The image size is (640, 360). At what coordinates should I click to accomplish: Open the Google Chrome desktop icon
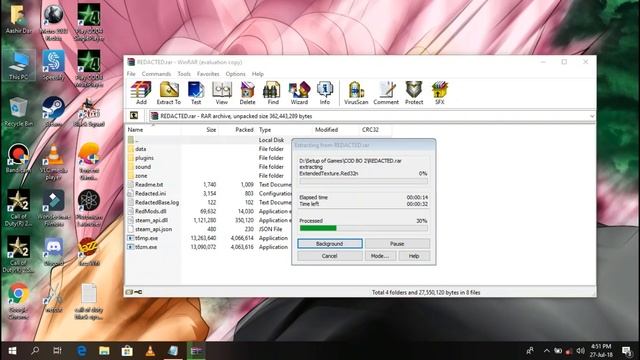pos(18,301)
